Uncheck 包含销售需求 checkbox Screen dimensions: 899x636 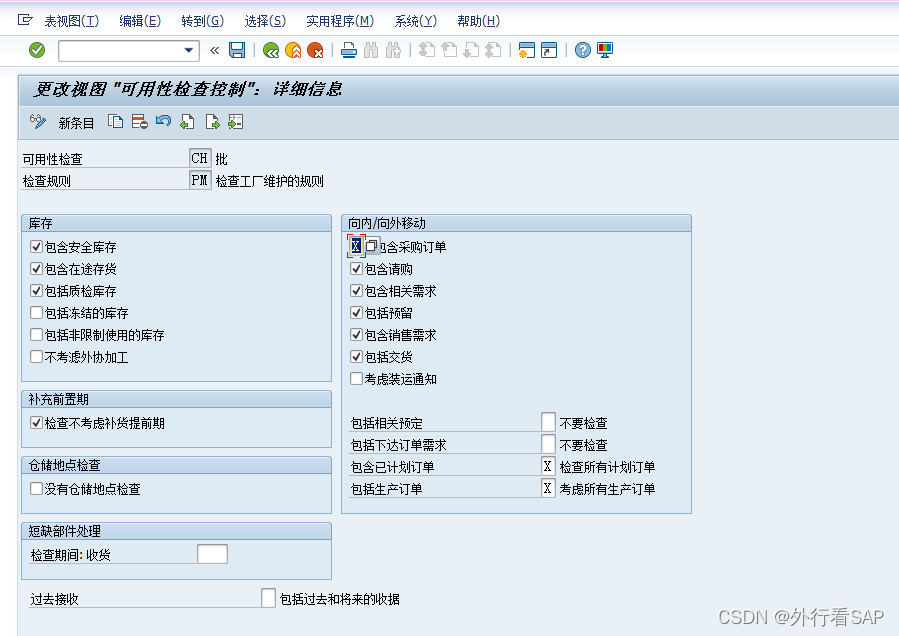pos(356,335)
